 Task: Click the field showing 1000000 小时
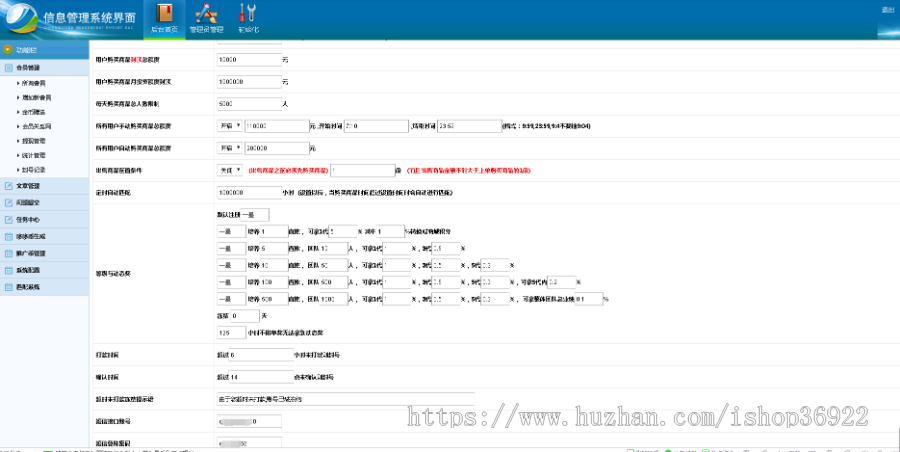point(249,193)
